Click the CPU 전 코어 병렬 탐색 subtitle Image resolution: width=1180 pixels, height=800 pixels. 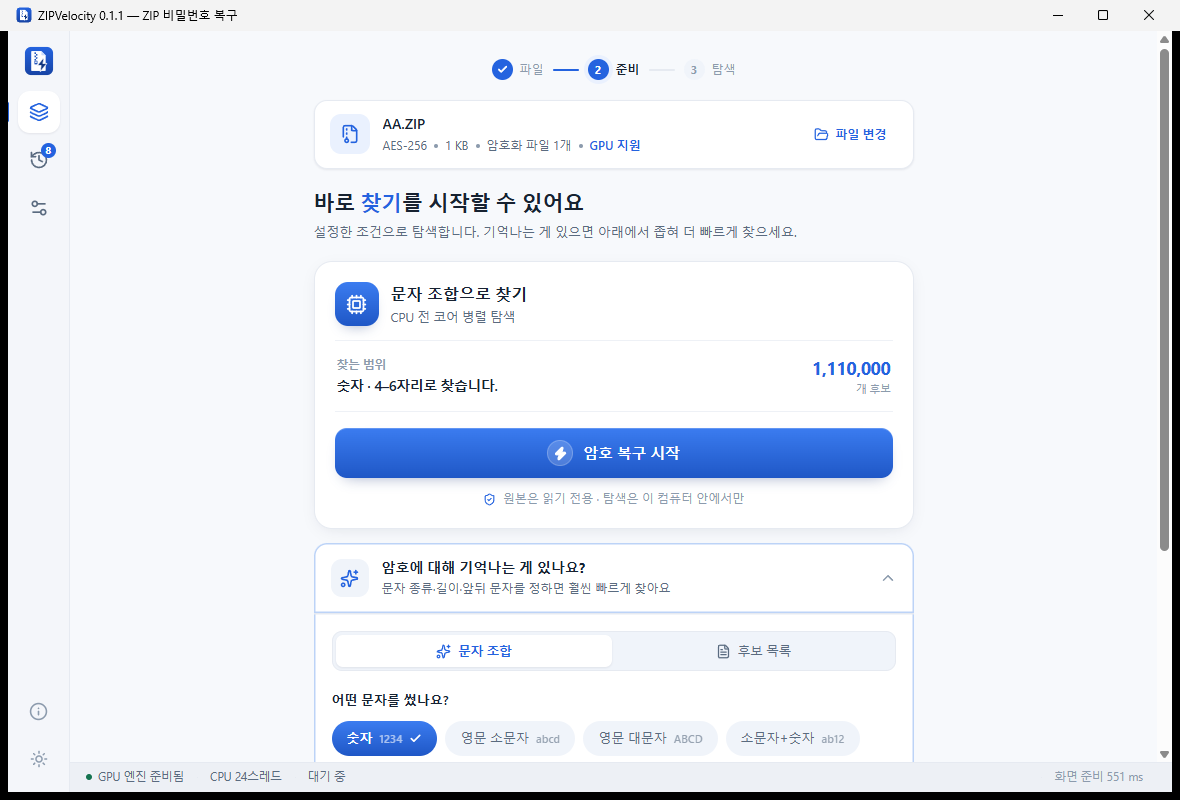click(452, 318)
